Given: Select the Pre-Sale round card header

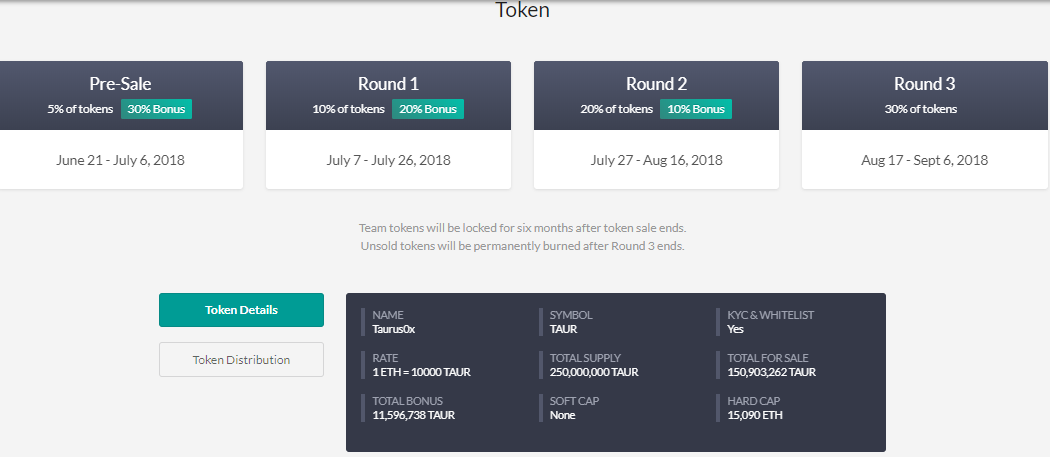Looking at the screenshot, I should coord(120,85).
